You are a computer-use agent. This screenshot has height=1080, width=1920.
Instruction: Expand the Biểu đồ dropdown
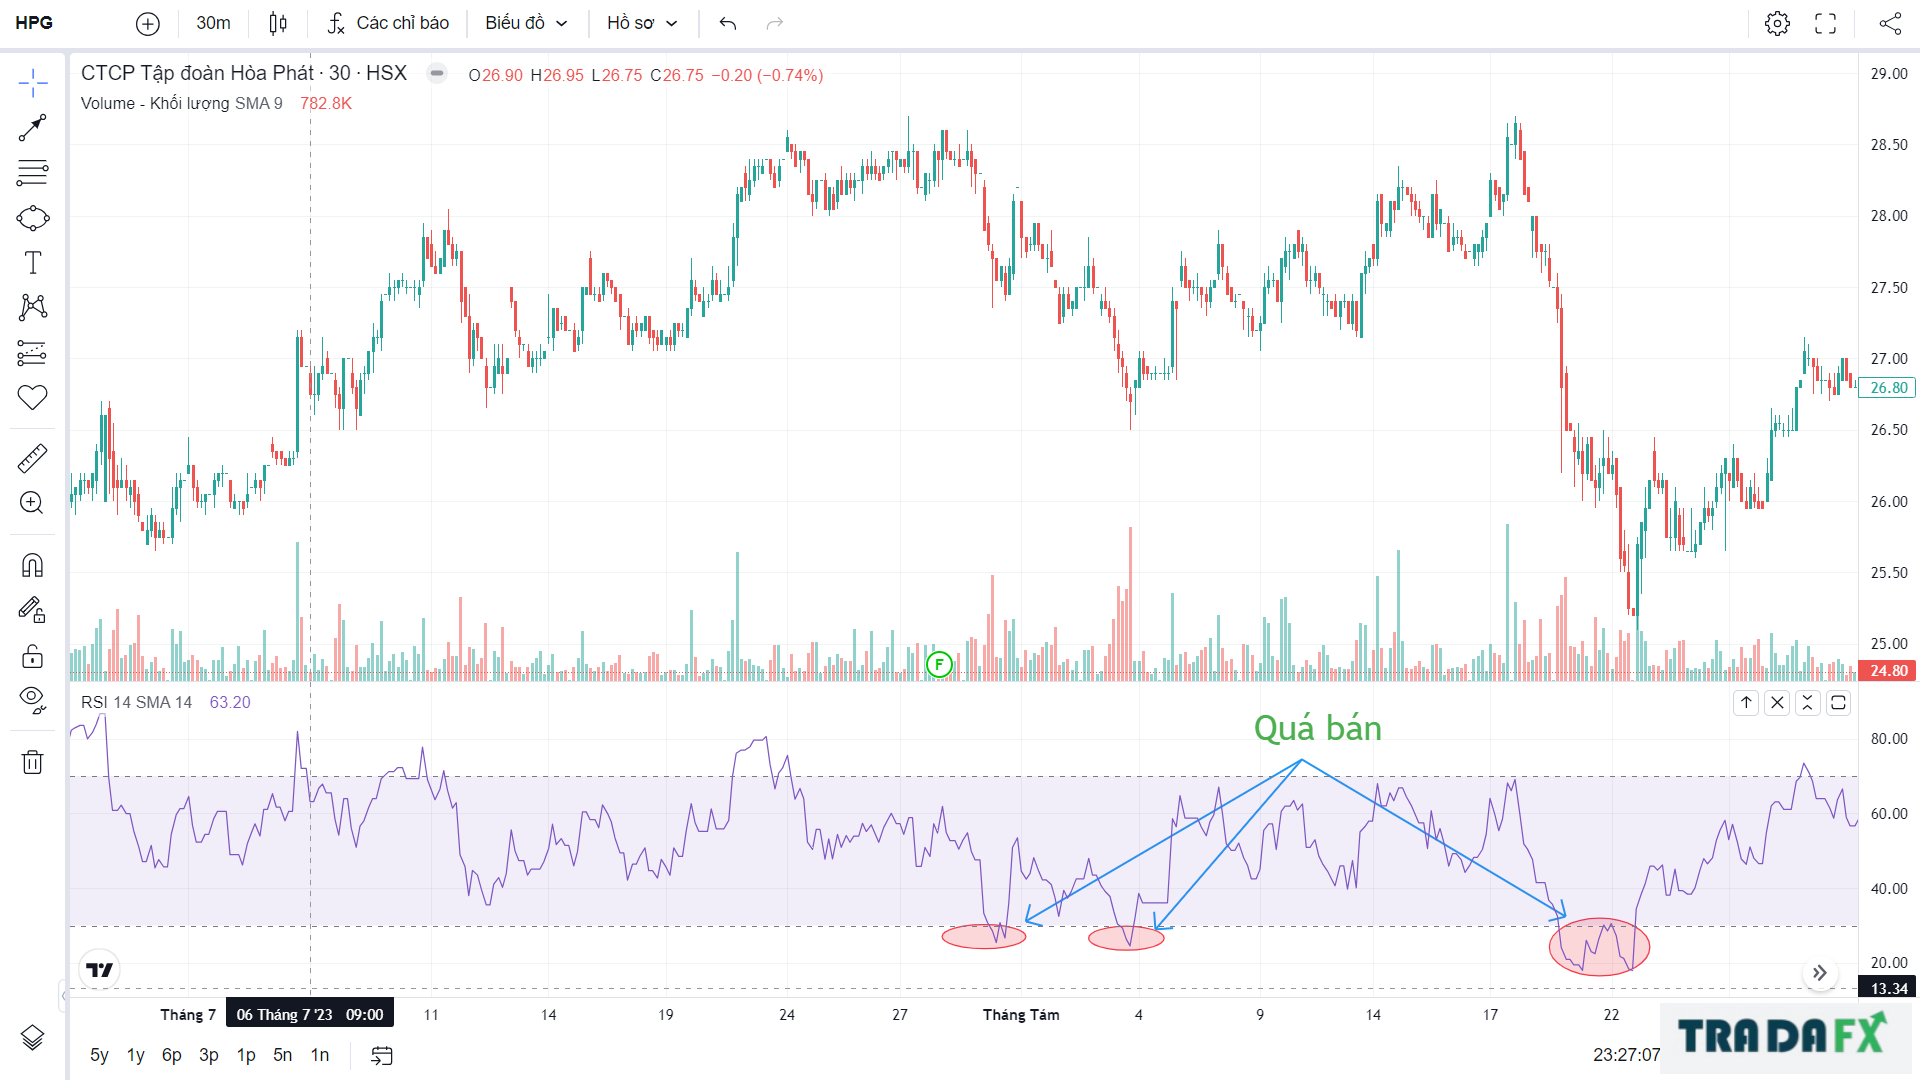click(526, 23)
